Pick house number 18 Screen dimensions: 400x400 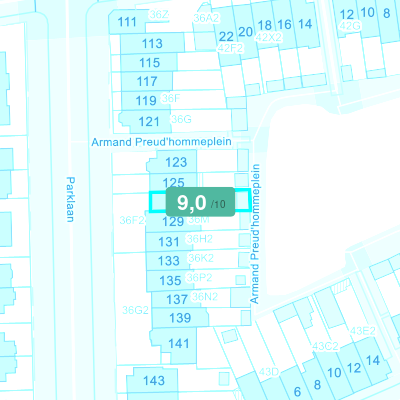265,25
